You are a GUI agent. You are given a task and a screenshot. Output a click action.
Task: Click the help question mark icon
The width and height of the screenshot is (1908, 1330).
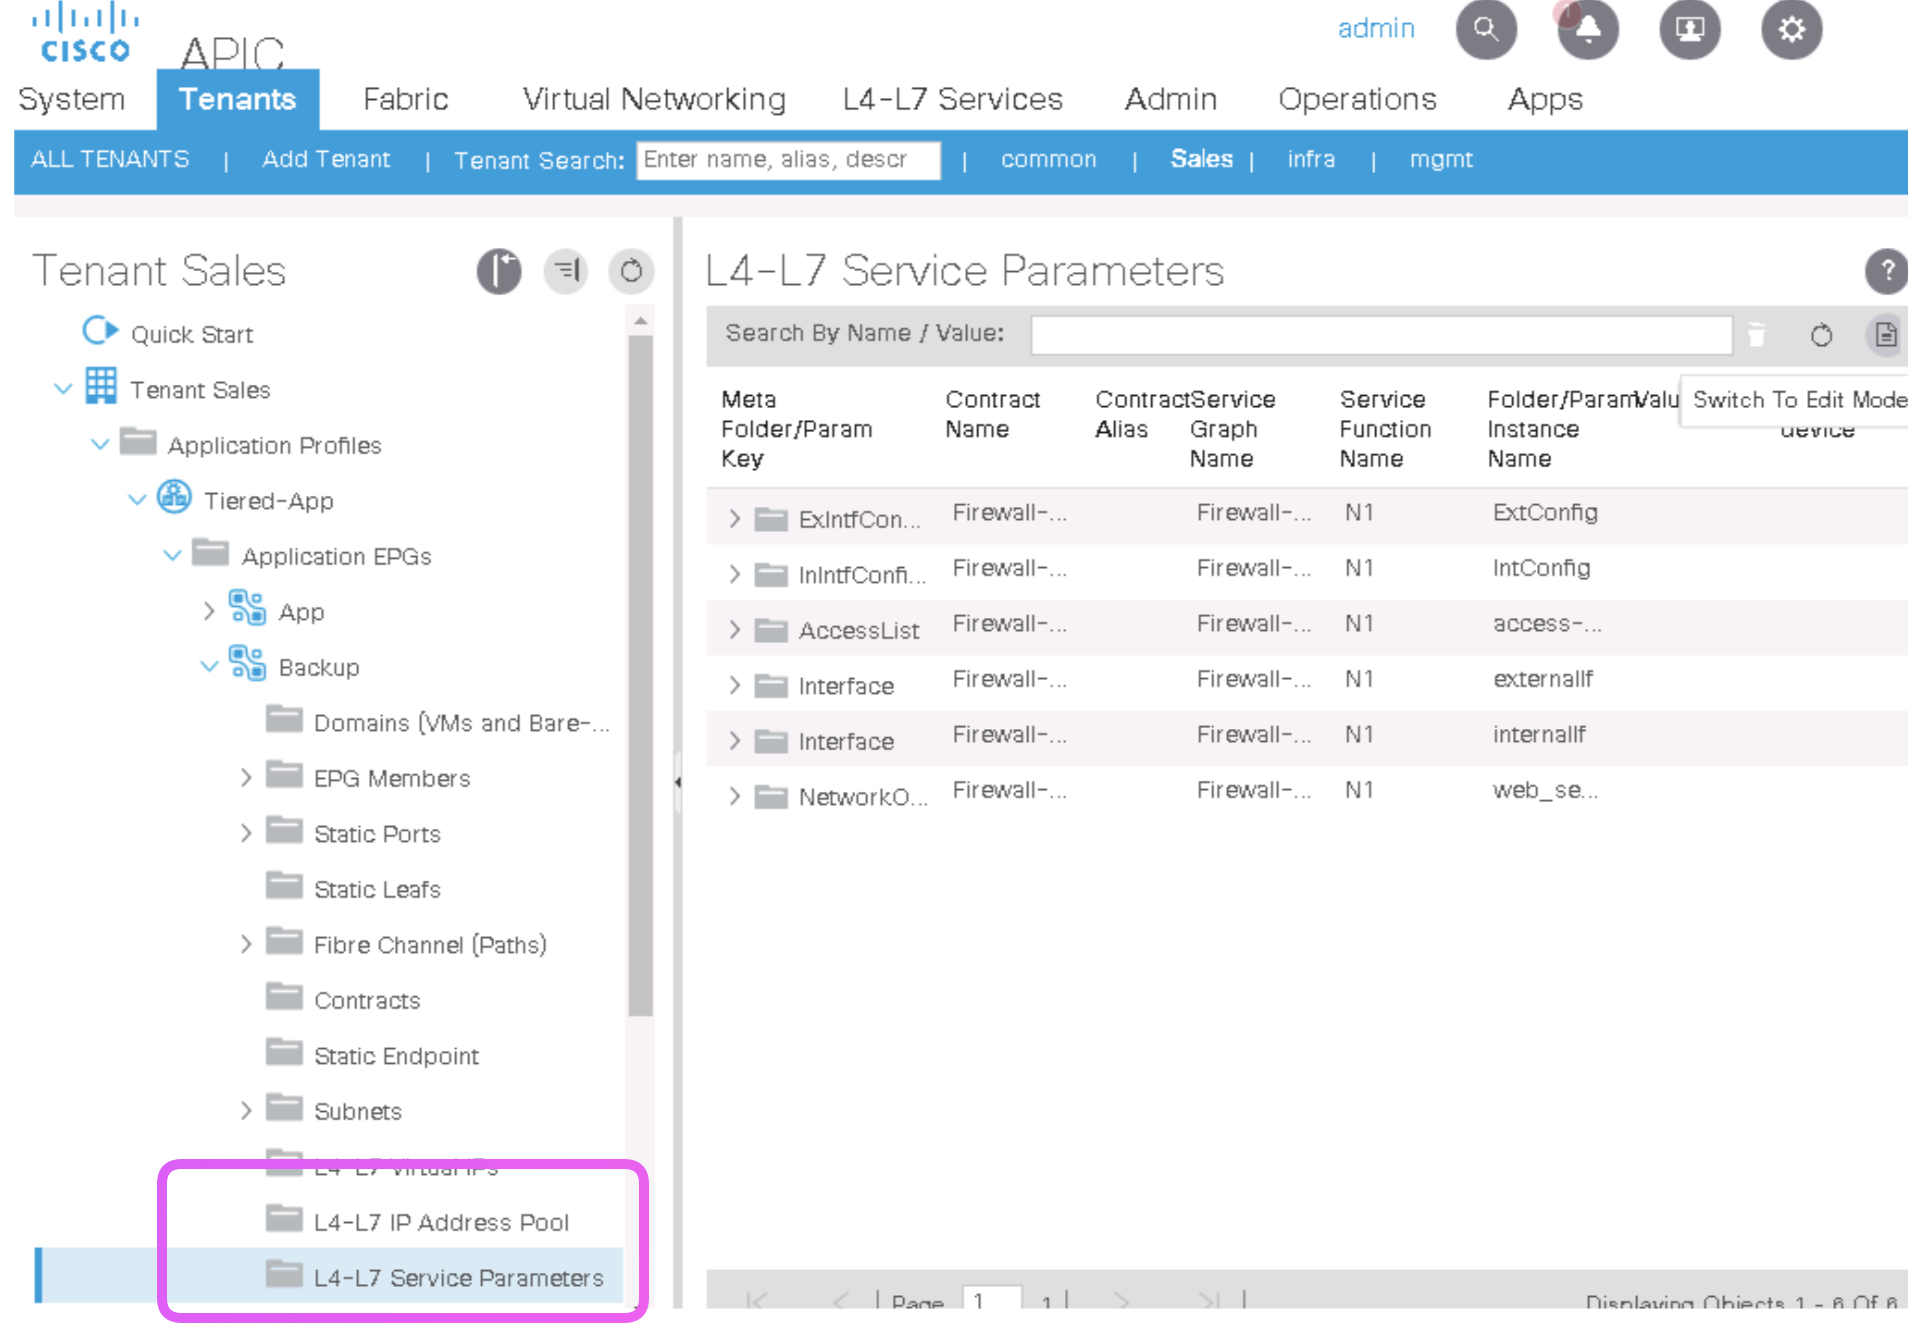[1885, 271]
